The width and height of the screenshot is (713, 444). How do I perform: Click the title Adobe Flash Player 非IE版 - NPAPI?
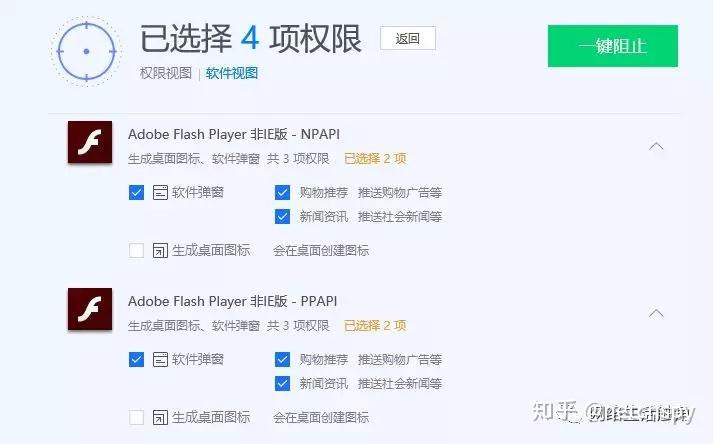pyautogui.click(x=234, y=134)
